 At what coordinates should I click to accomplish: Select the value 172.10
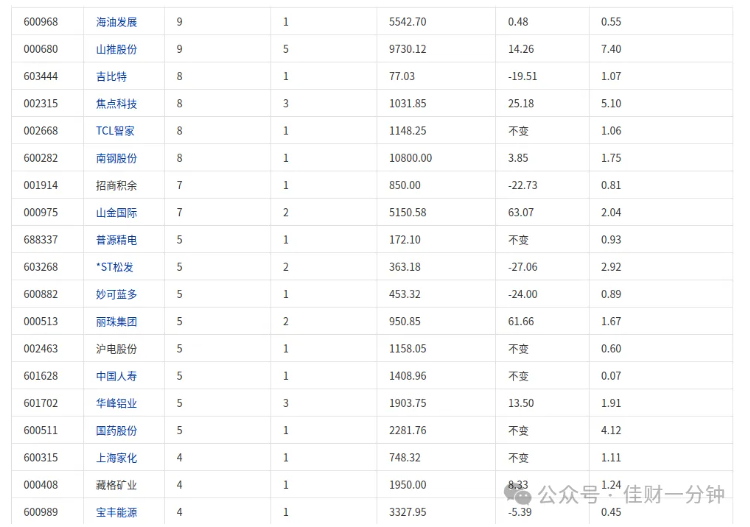405,240
